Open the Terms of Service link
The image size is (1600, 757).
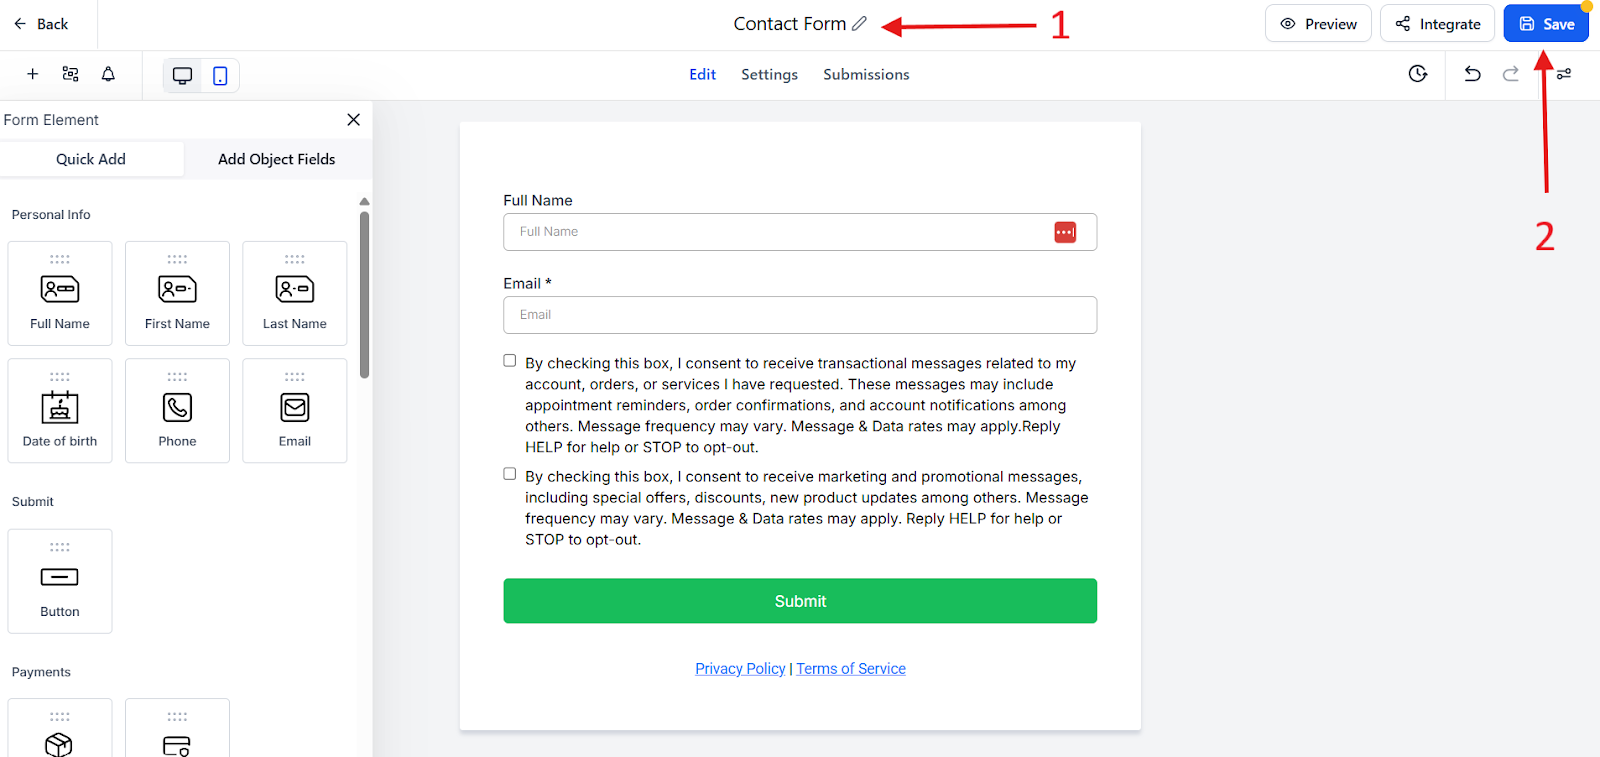850,668
